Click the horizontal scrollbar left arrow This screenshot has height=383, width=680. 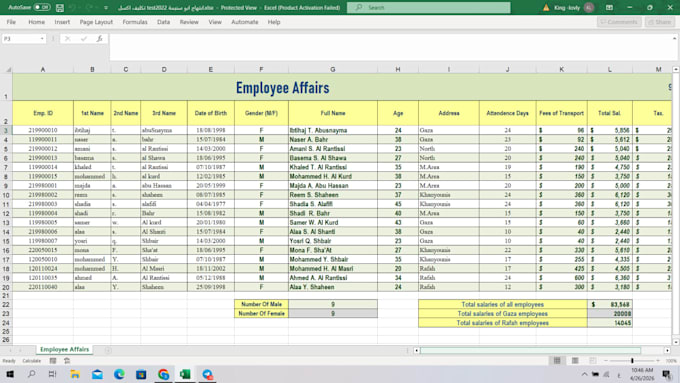(416, 350)
